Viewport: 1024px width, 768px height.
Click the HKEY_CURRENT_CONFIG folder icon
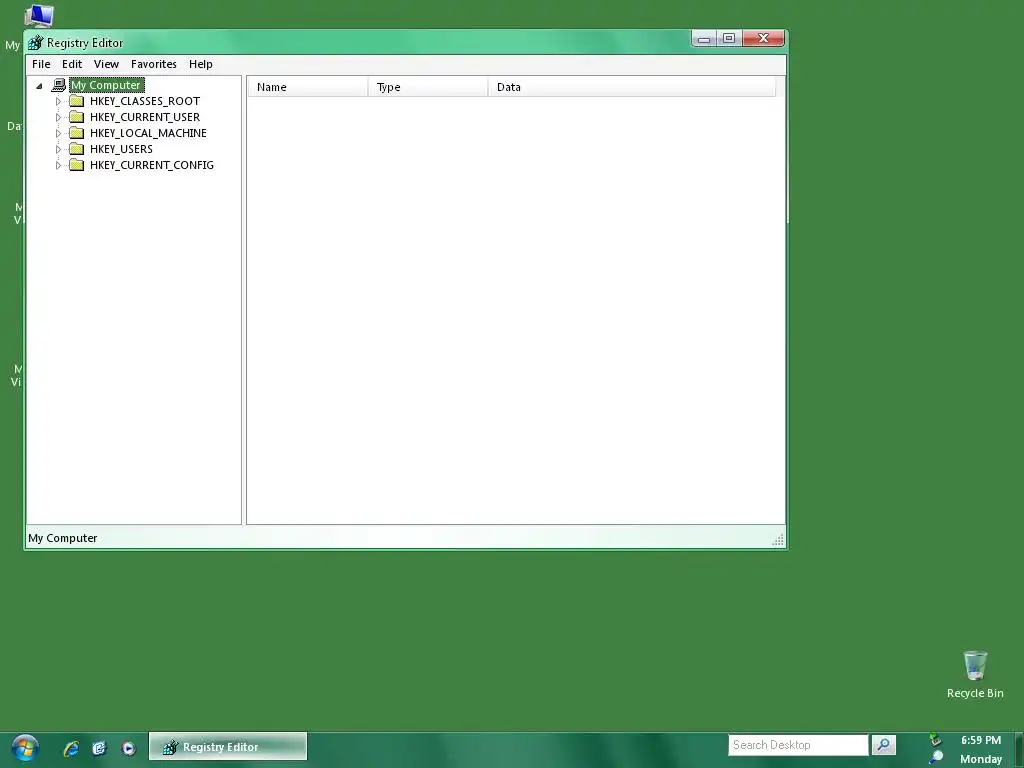click(77, 165)
